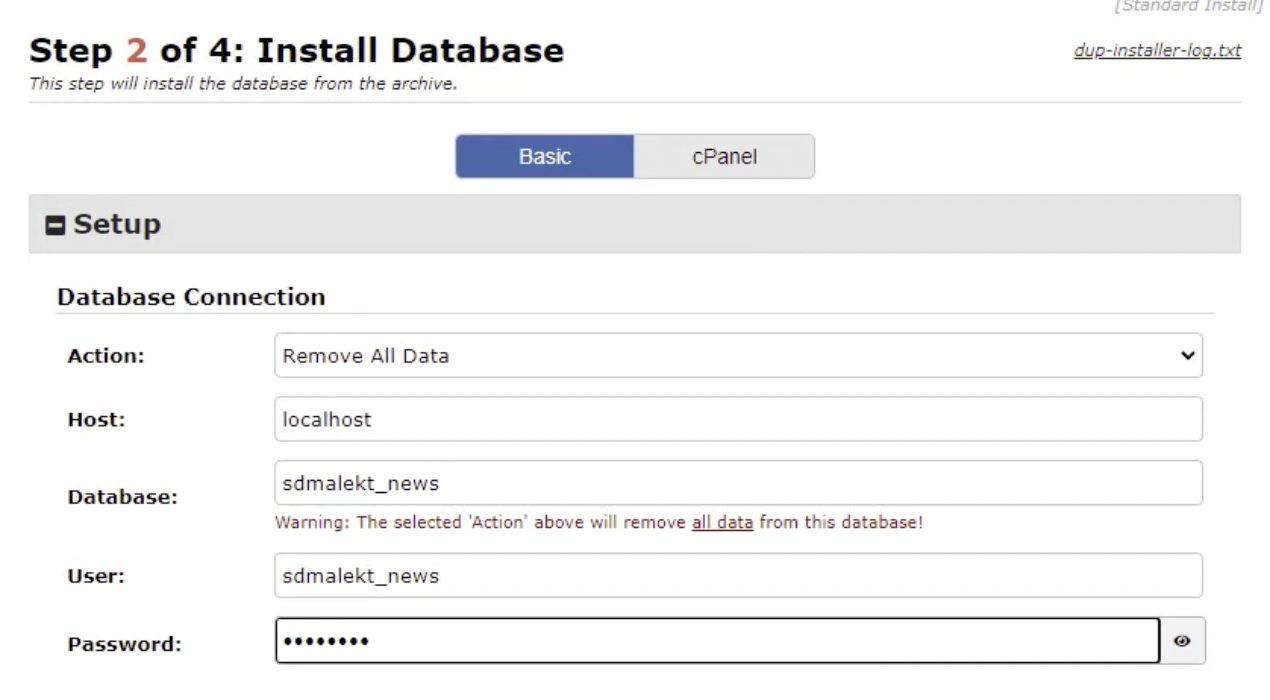Click the Setup section title text
The width and height of the screenshot is (1270, 700).
coord(117,225)
